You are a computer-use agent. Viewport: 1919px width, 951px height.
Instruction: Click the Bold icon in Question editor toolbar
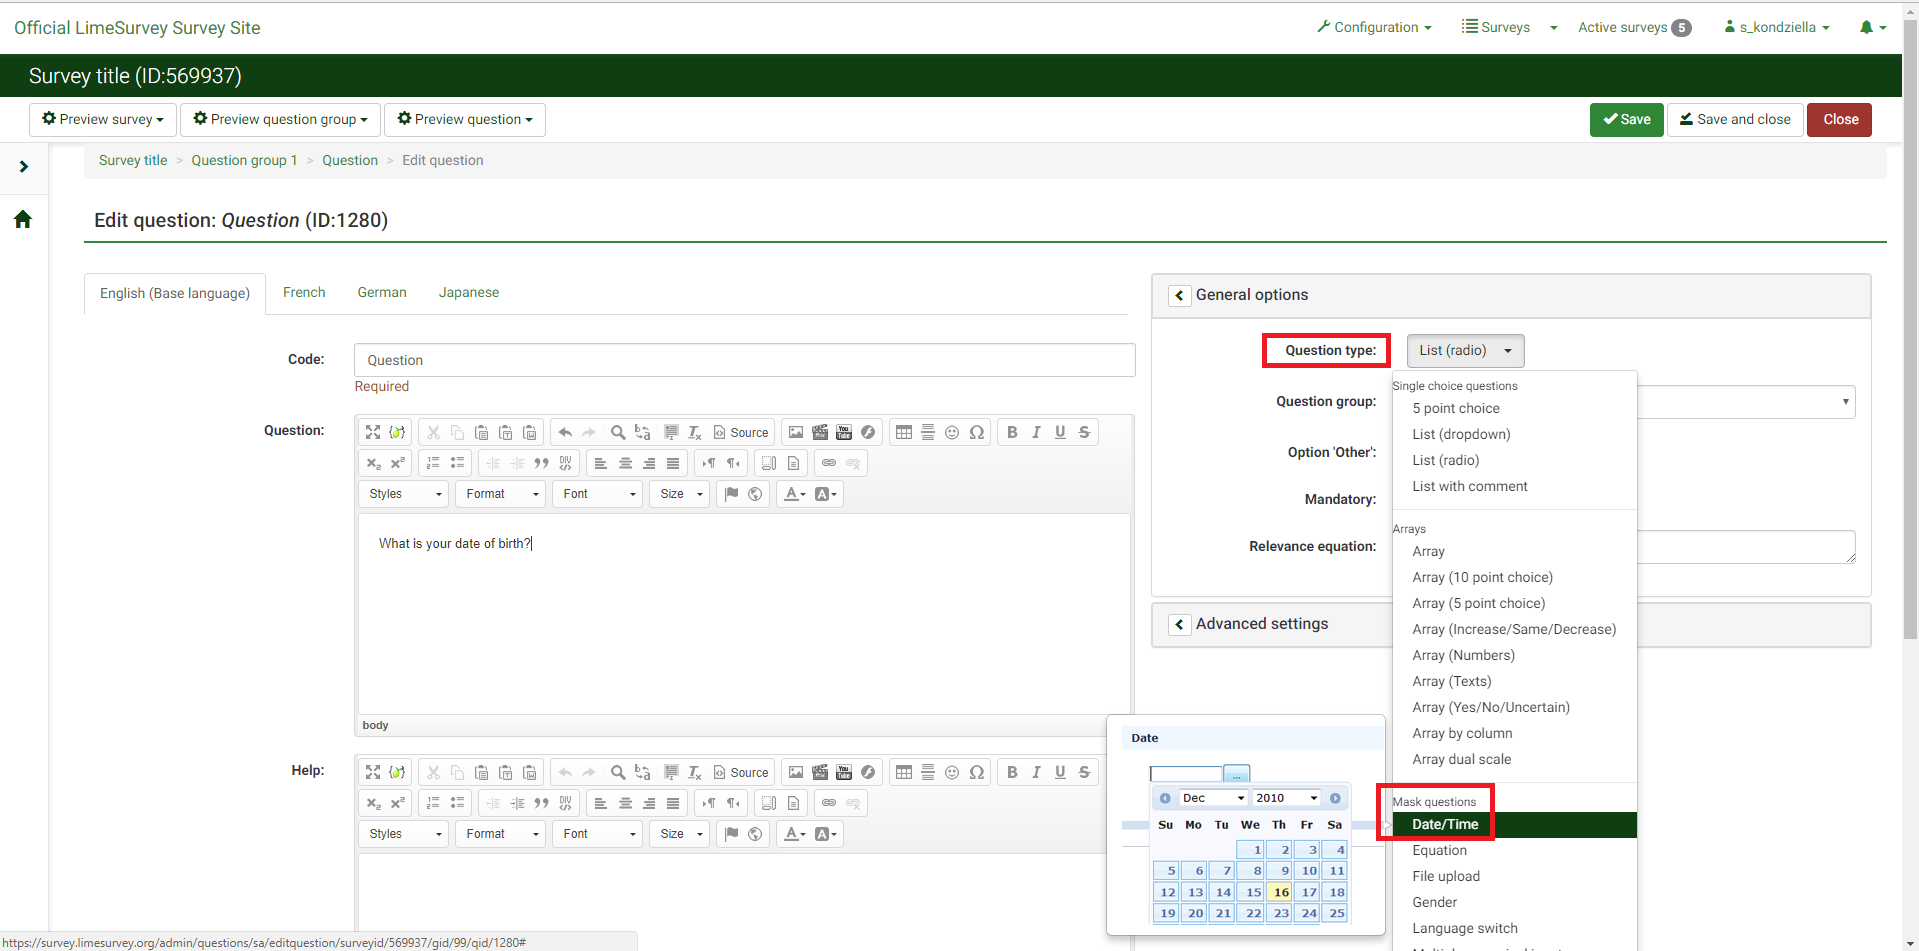1012,432
